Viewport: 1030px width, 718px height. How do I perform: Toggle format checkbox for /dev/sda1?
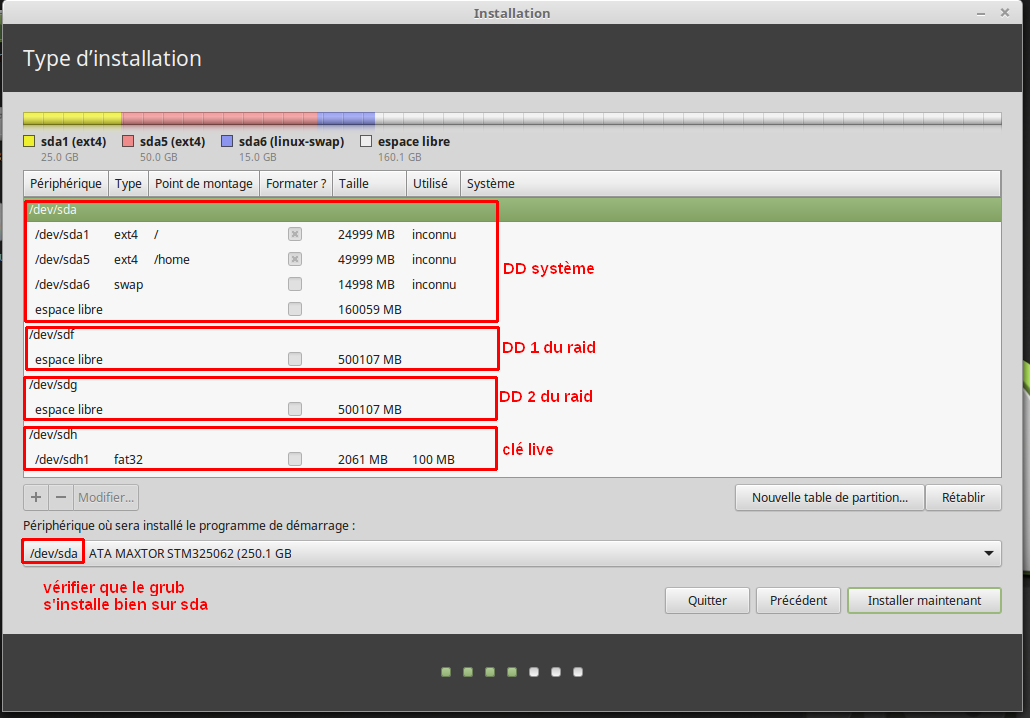pos(295,235)
